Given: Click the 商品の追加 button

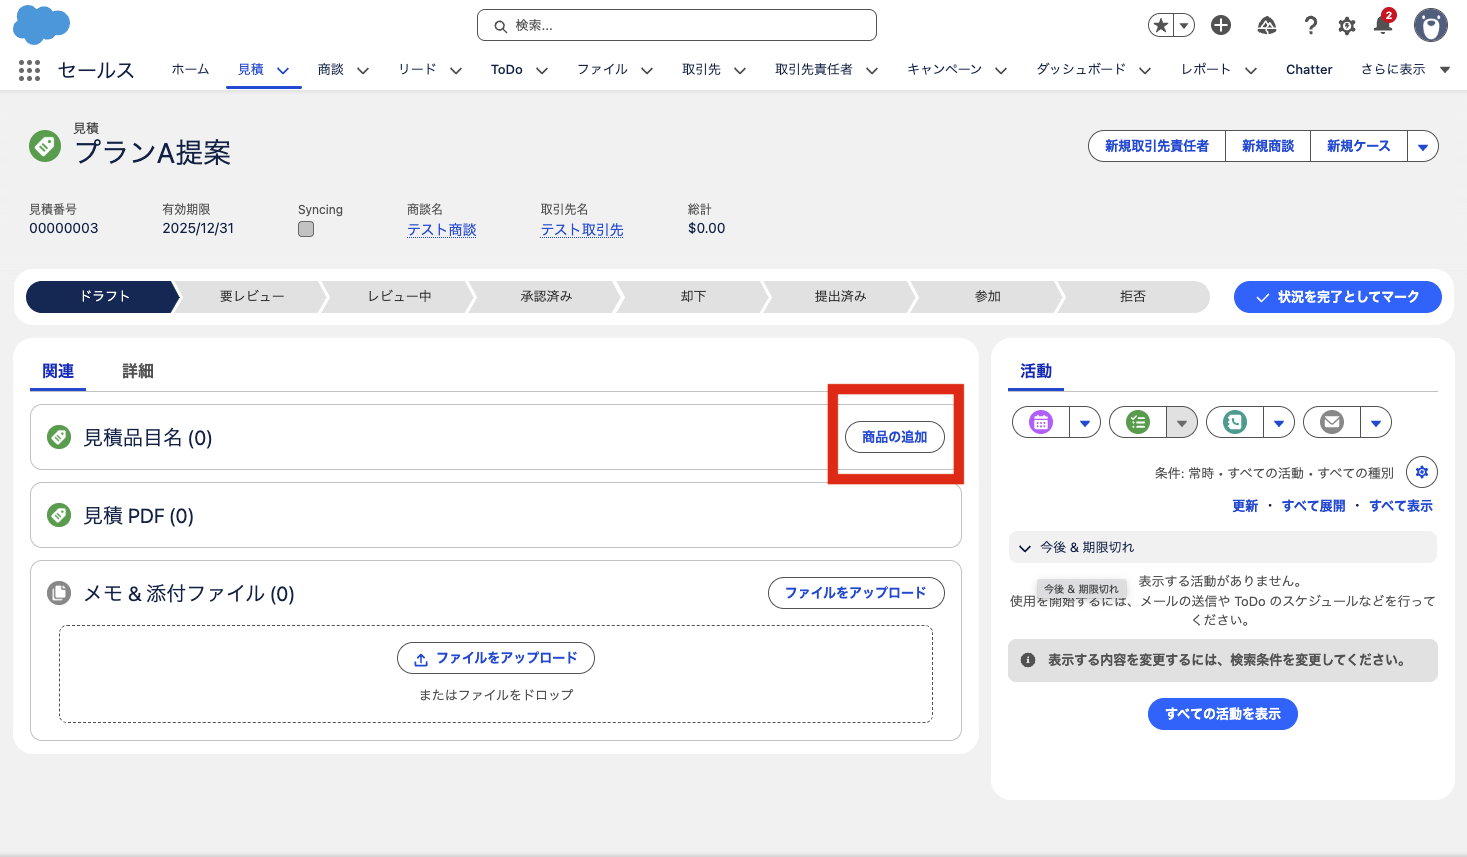Looking at the screenshot, I should pos(894,437).
